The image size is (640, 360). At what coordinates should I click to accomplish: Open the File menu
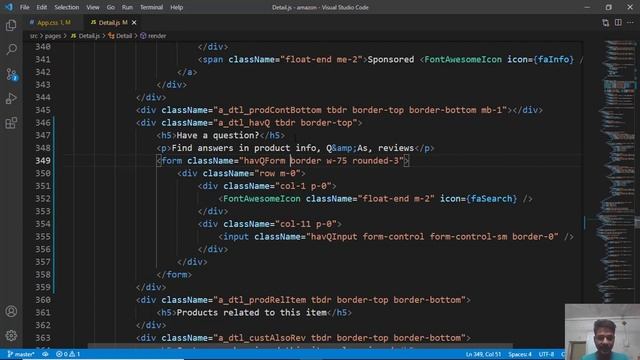(x=24, y=7)
